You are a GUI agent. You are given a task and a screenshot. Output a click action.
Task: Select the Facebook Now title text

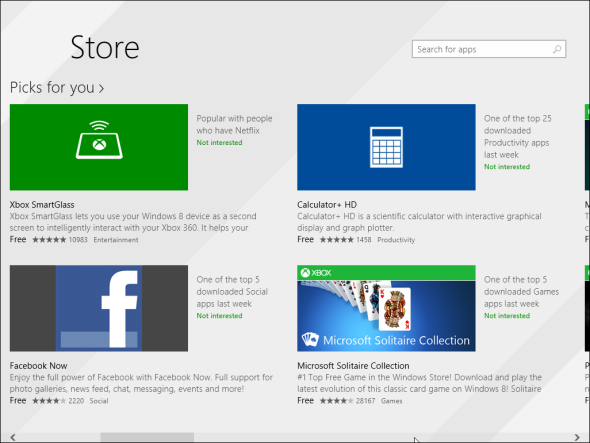click(x=38, y=366)
